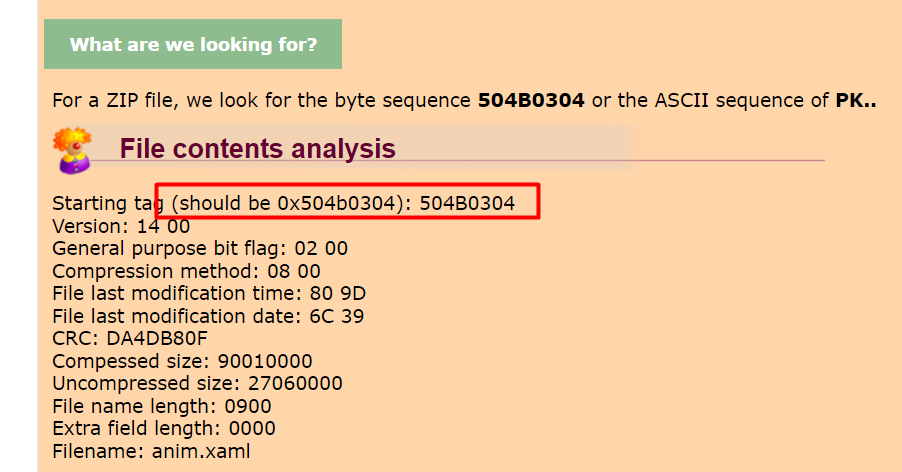The image size is (902, 472).
Task: Click the bold ASCII sequence PK..
Action: tap(855, 101)
